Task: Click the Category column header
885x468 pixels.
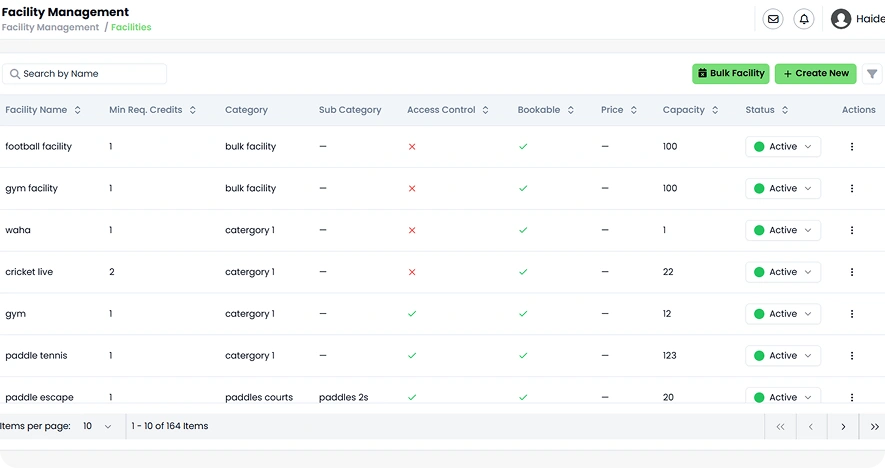Action: tap(246, 110)
